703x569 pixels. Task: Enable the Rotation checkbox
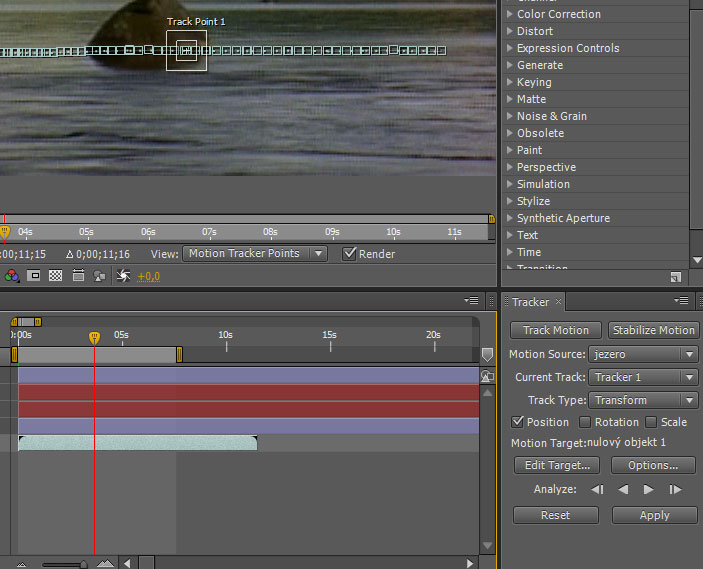(585, 422)
